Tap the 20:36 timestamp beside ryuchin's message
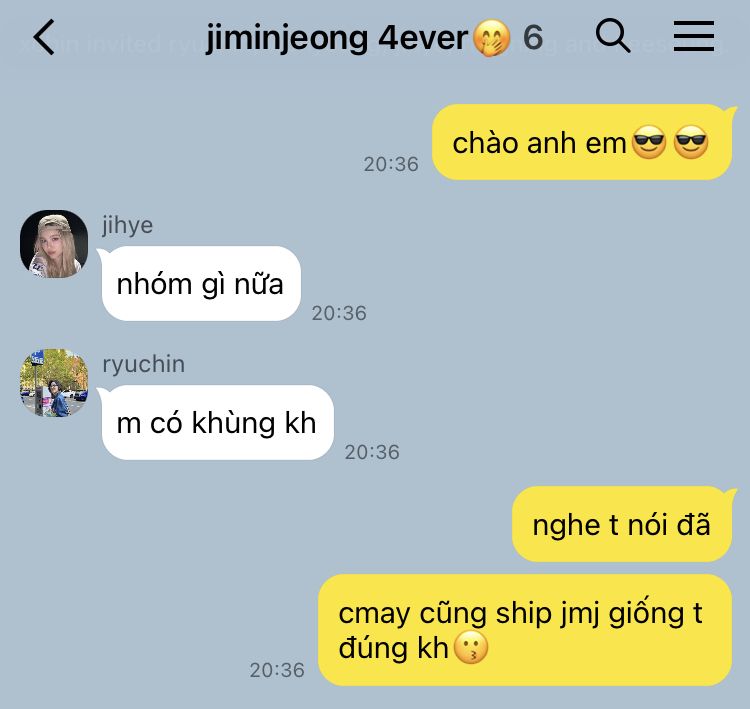The width and height of the screenshot is (750, 709). click(x=372, y=452)
